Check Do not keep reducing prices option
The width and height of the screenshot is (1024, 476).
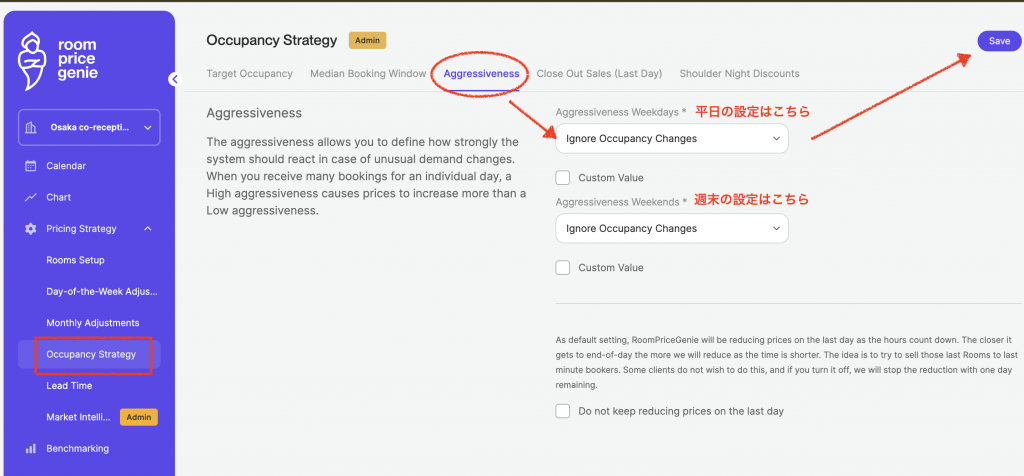(x=563, y=411)
